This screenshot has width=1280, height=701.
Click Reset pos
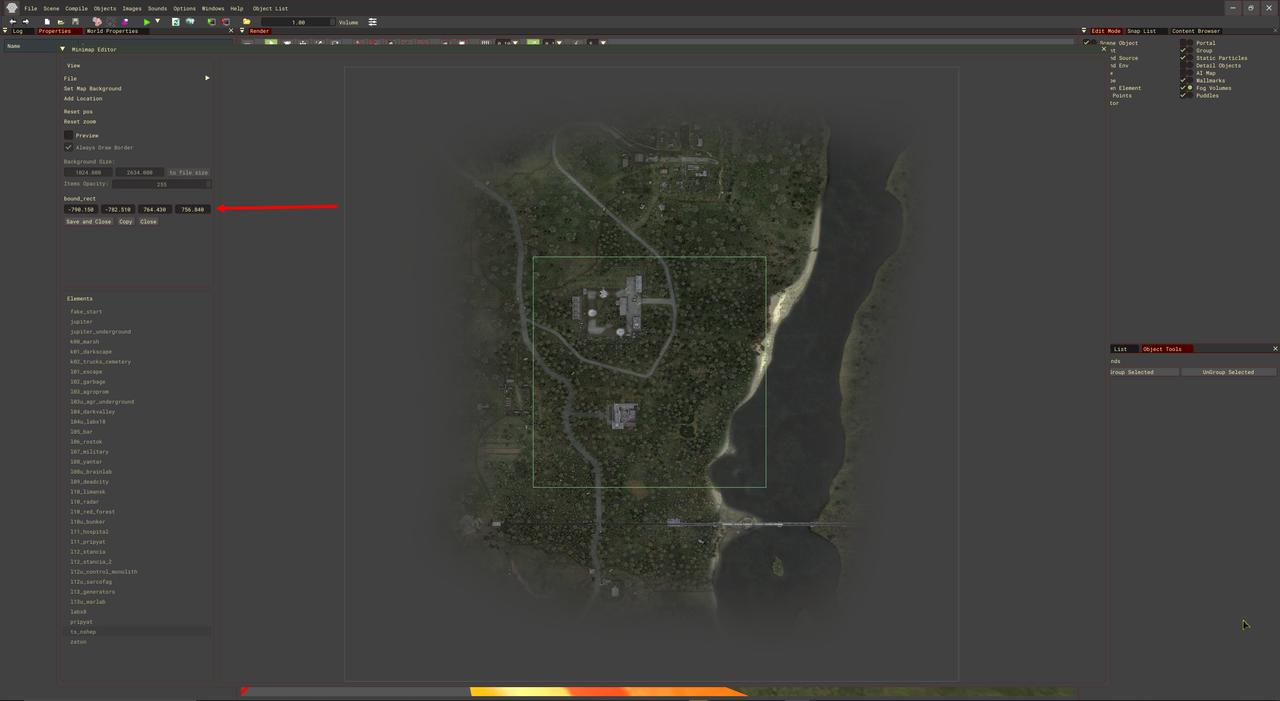click(x=78, y=111)
